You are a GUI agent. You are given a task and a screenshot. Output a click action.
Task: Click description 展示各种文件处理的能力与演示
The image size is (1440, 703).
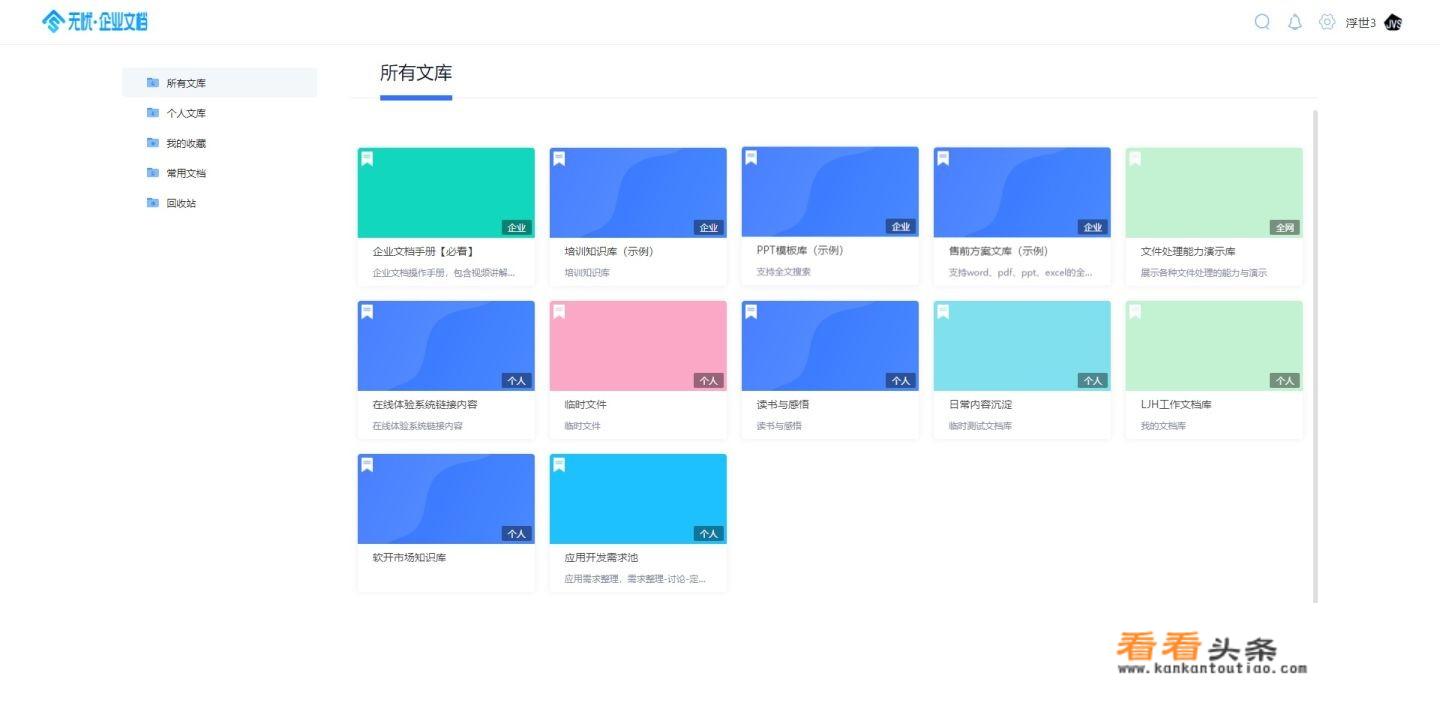(1204, 272)
